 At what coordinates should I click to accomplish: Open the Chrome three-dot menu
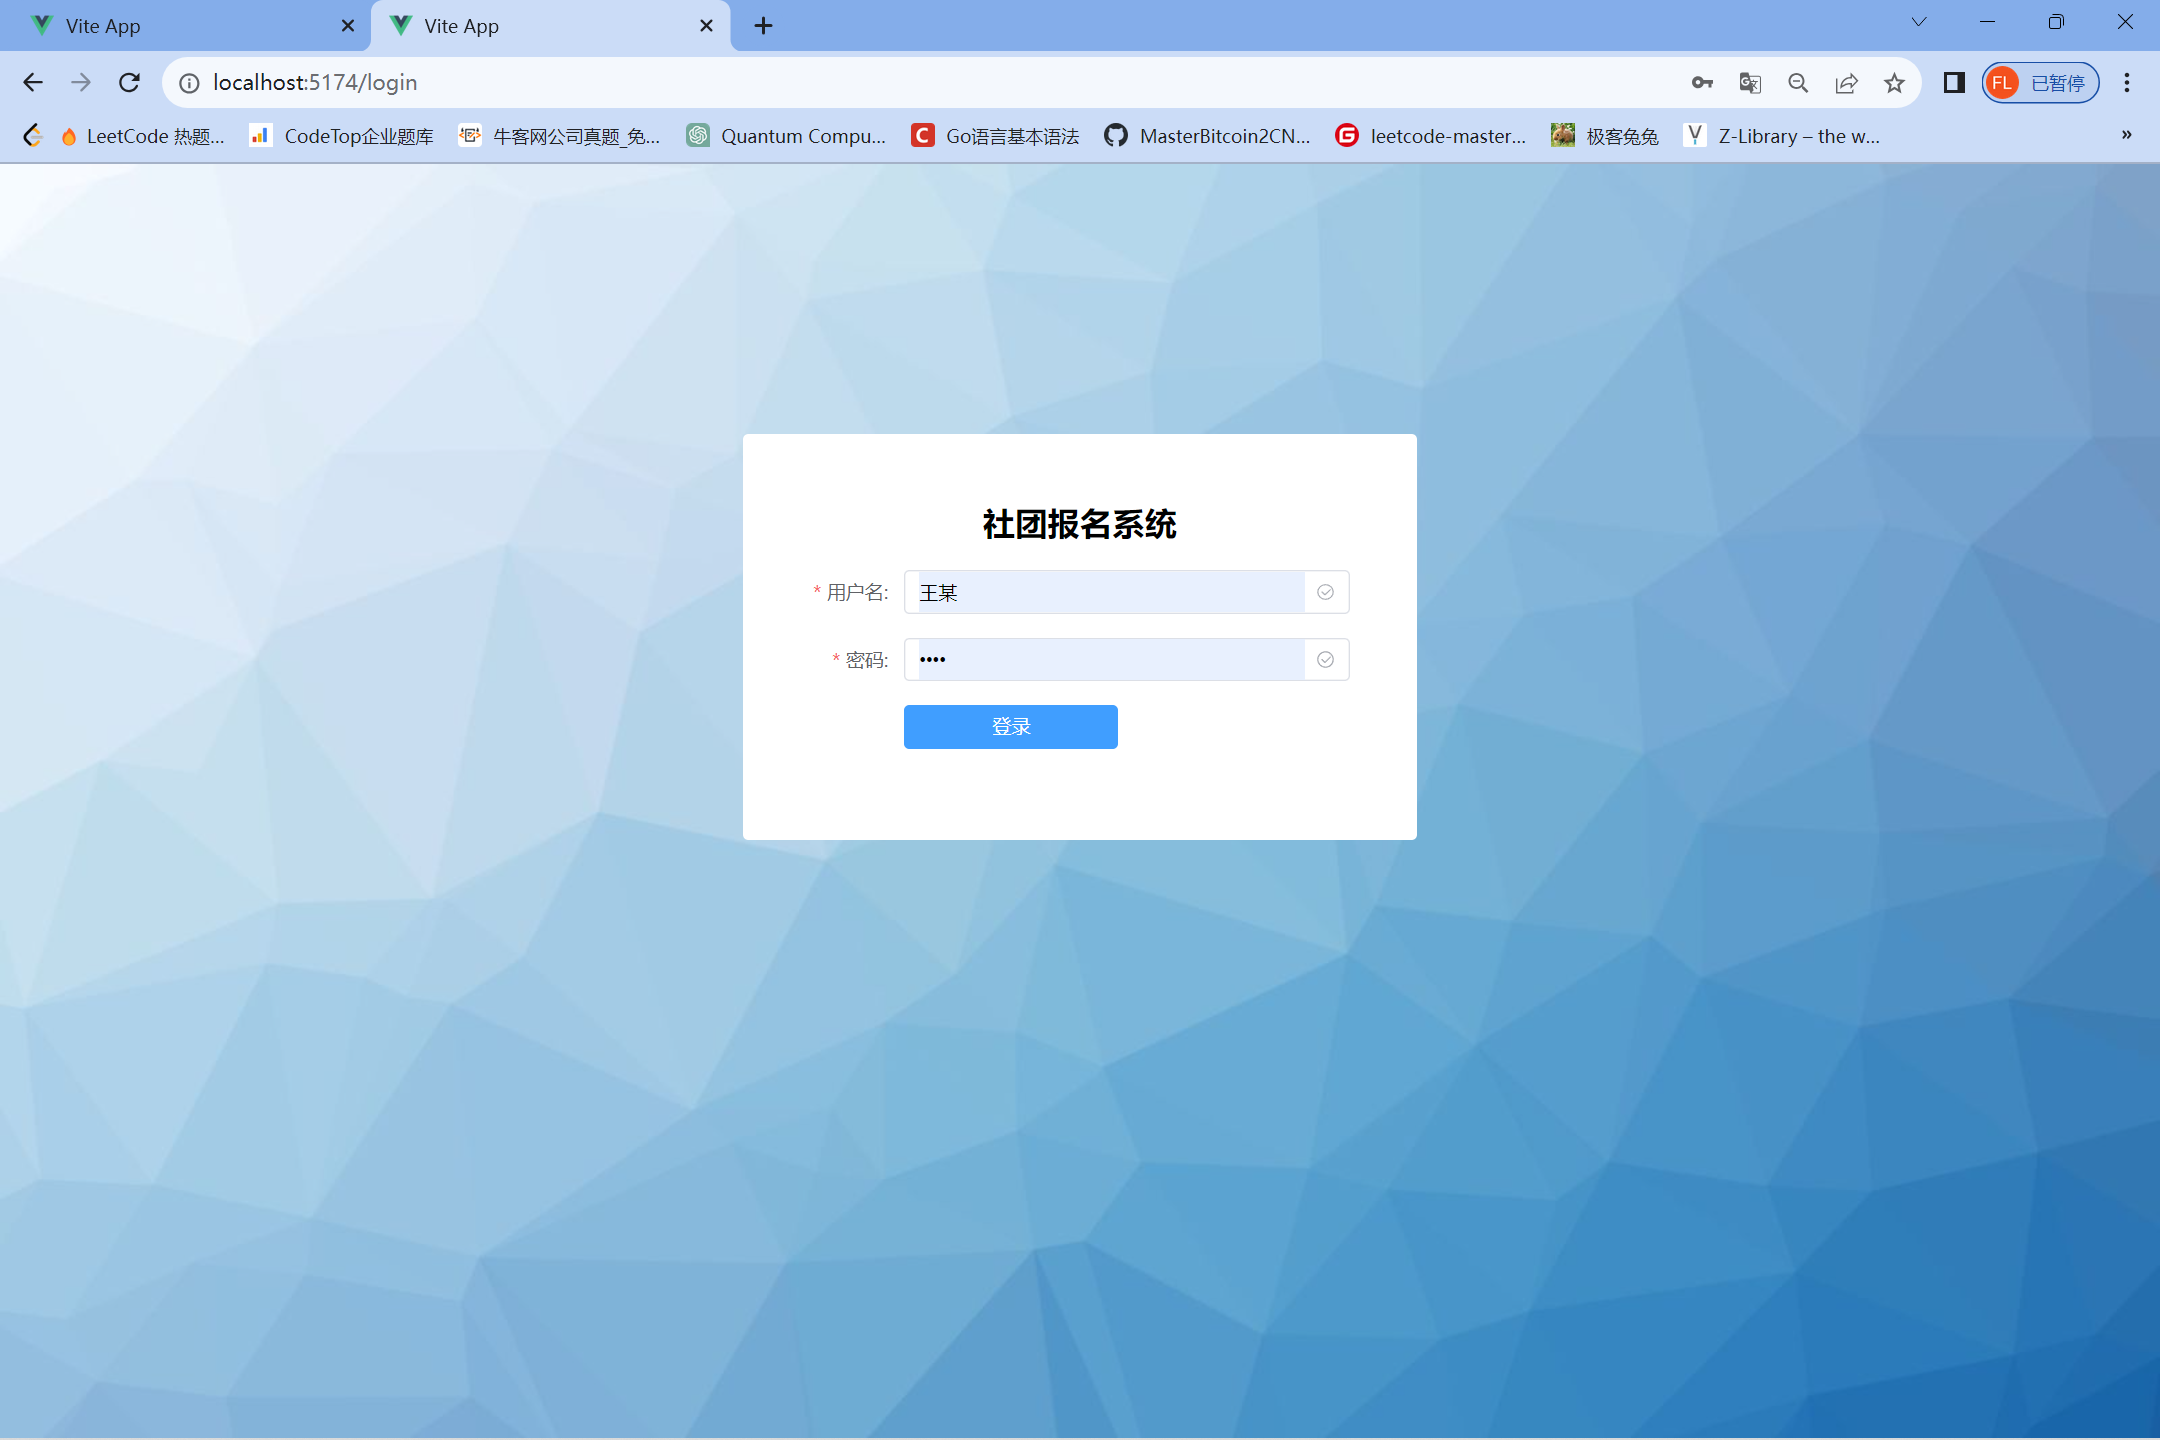2127,83
